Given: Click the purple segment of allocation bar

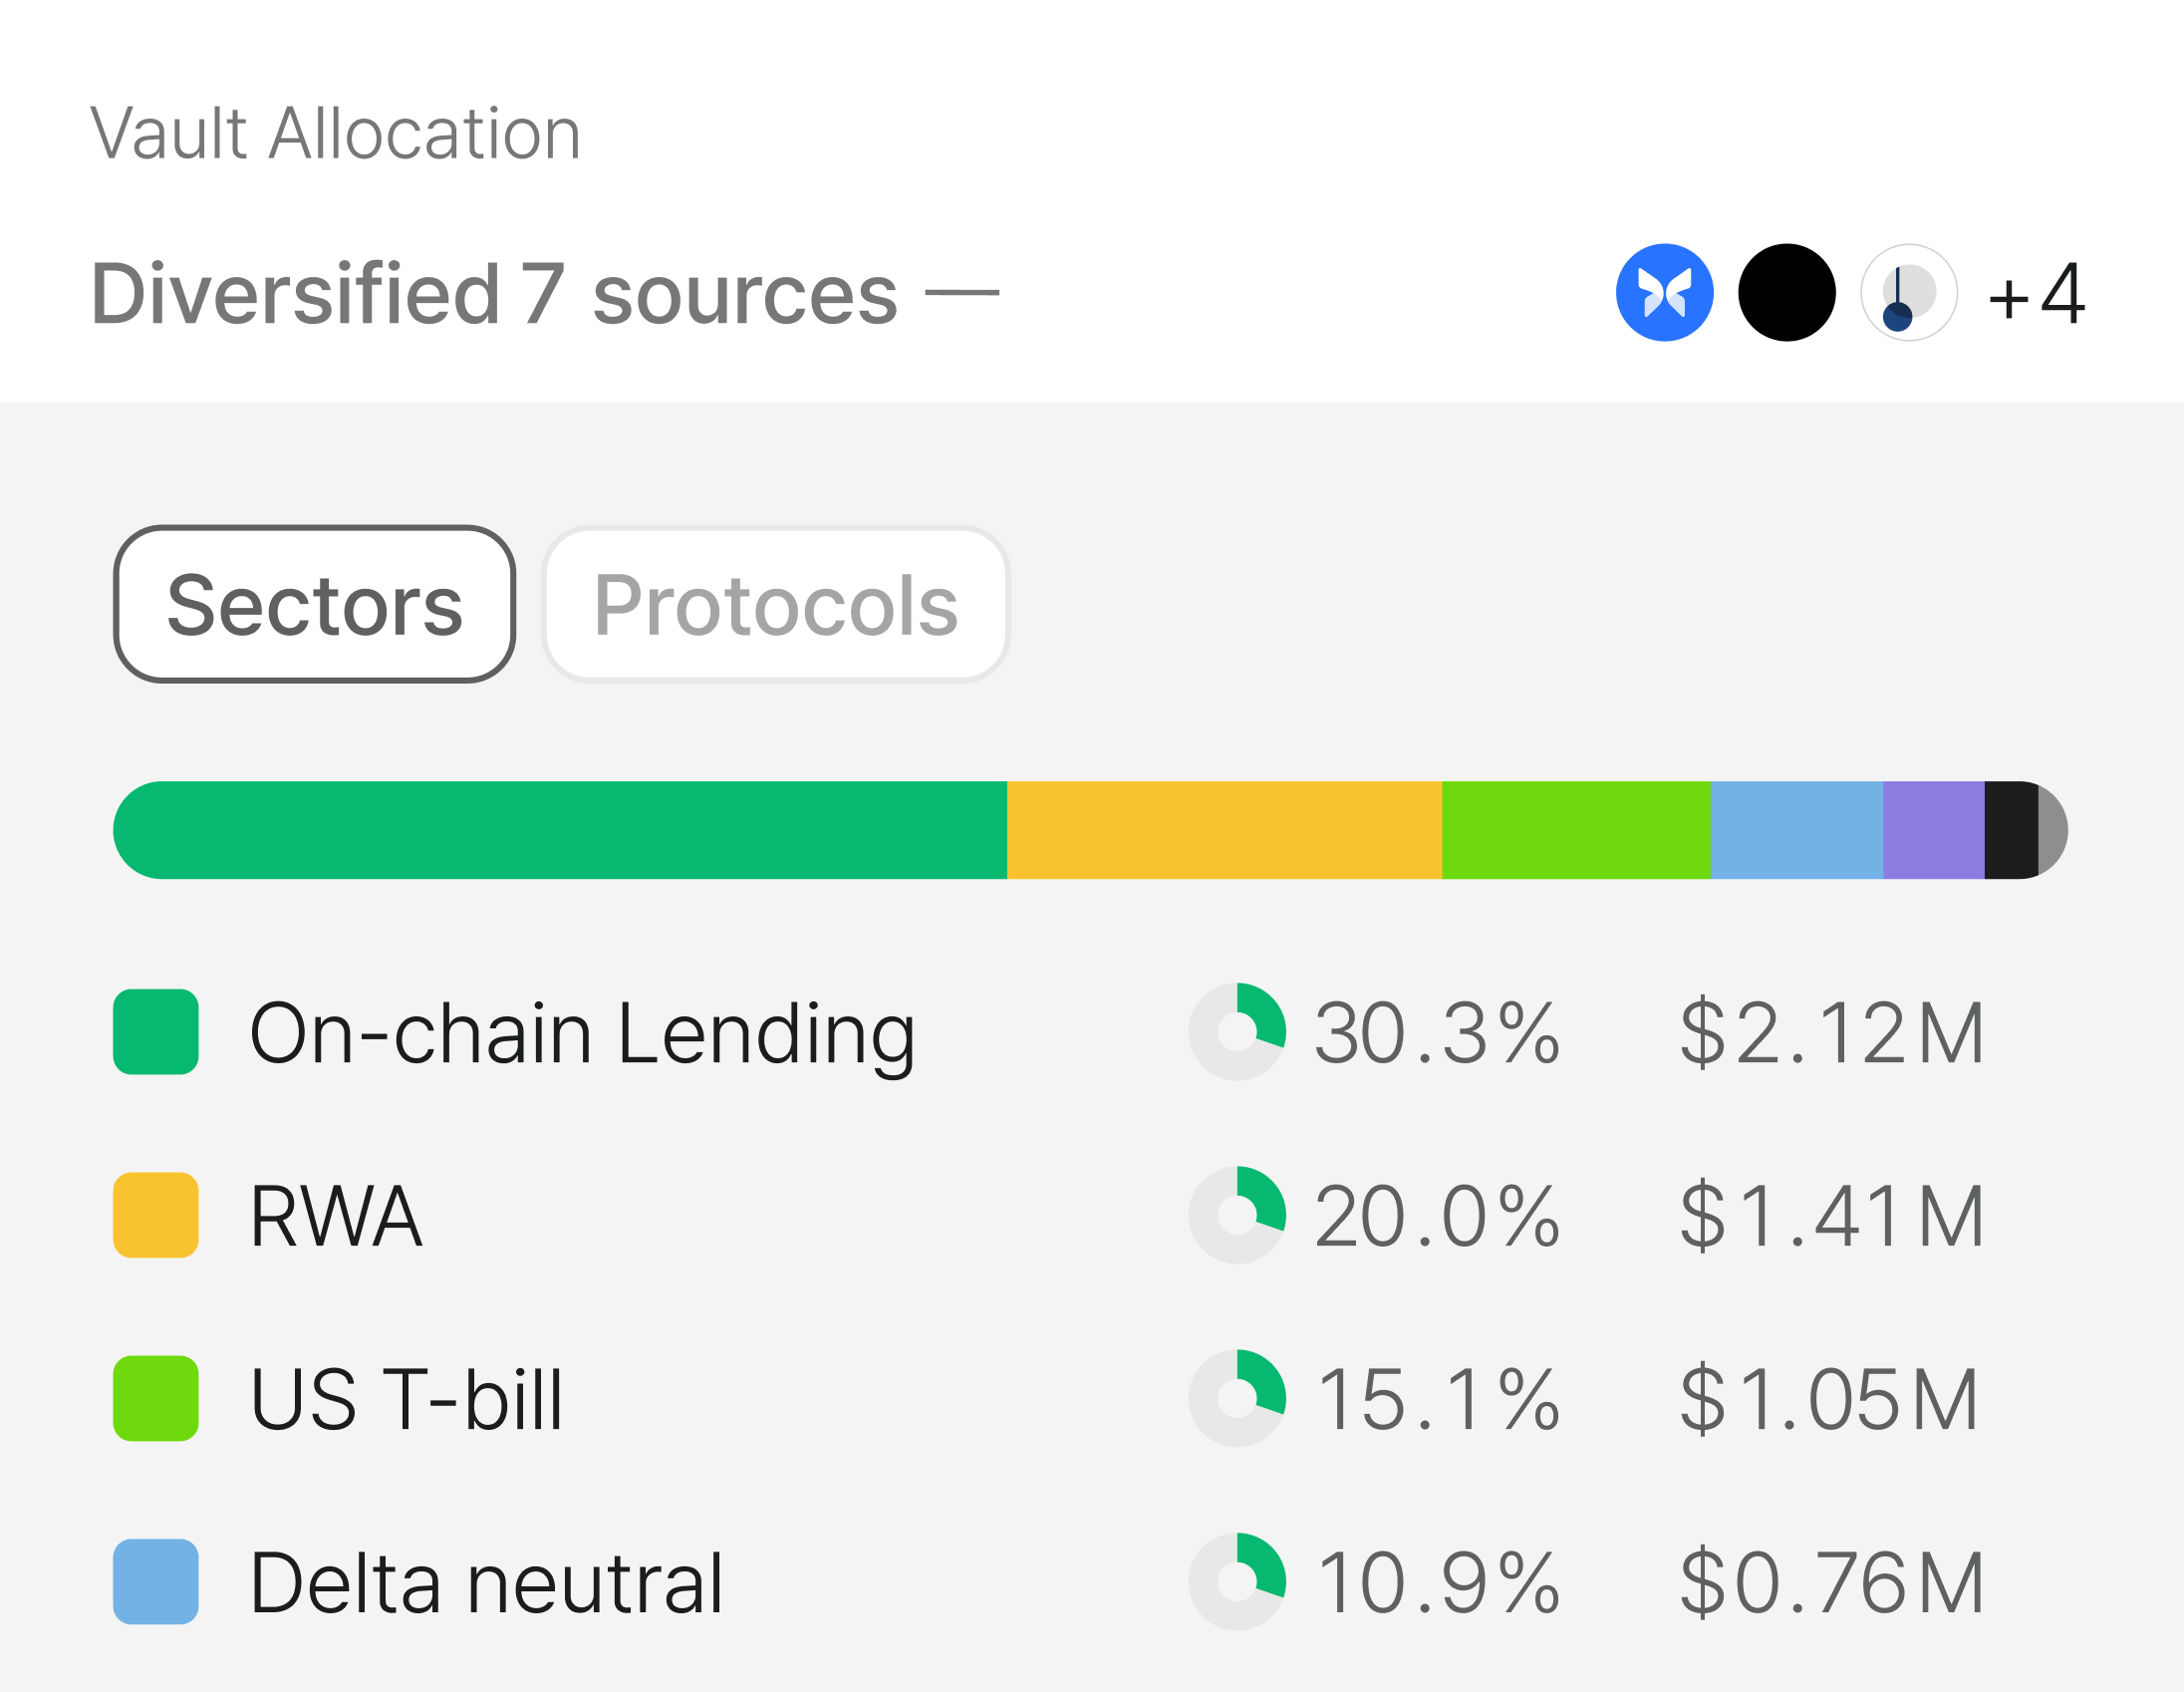Looking at the screenshot, I should (x=1934, y=830).
